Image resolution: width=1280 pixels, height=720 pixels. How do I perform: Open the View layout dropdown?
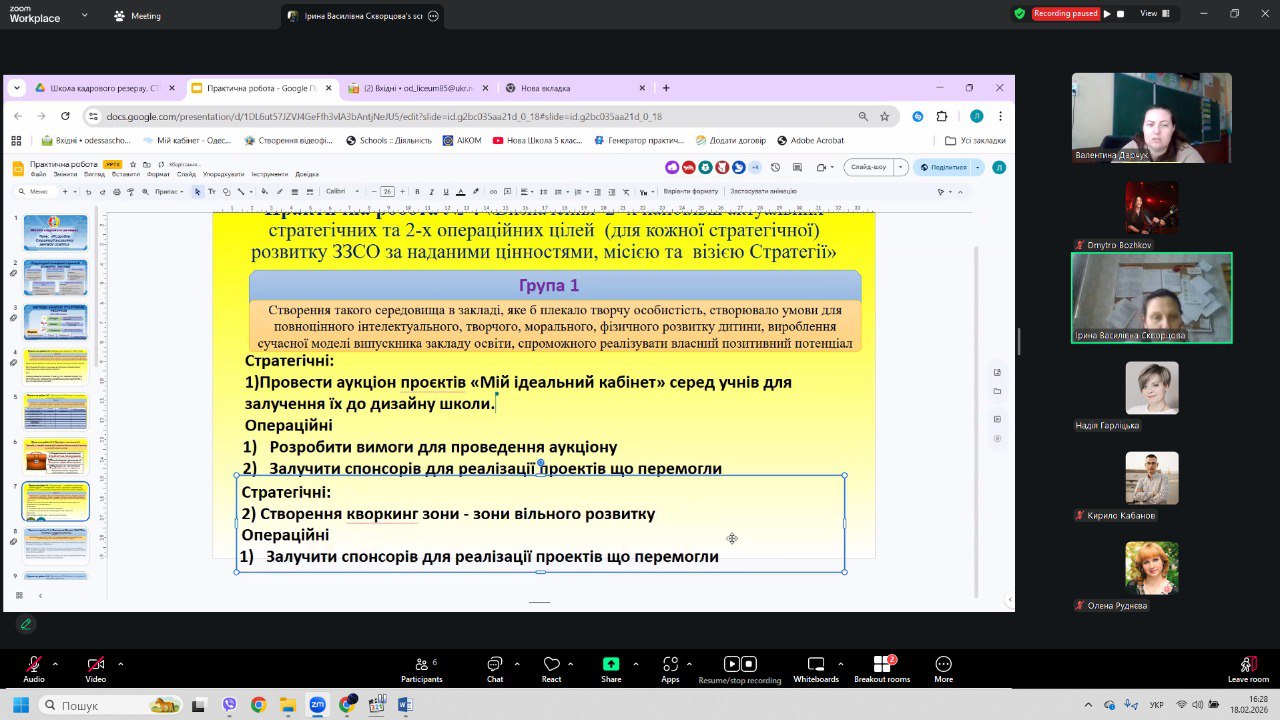pos(1153,14)
